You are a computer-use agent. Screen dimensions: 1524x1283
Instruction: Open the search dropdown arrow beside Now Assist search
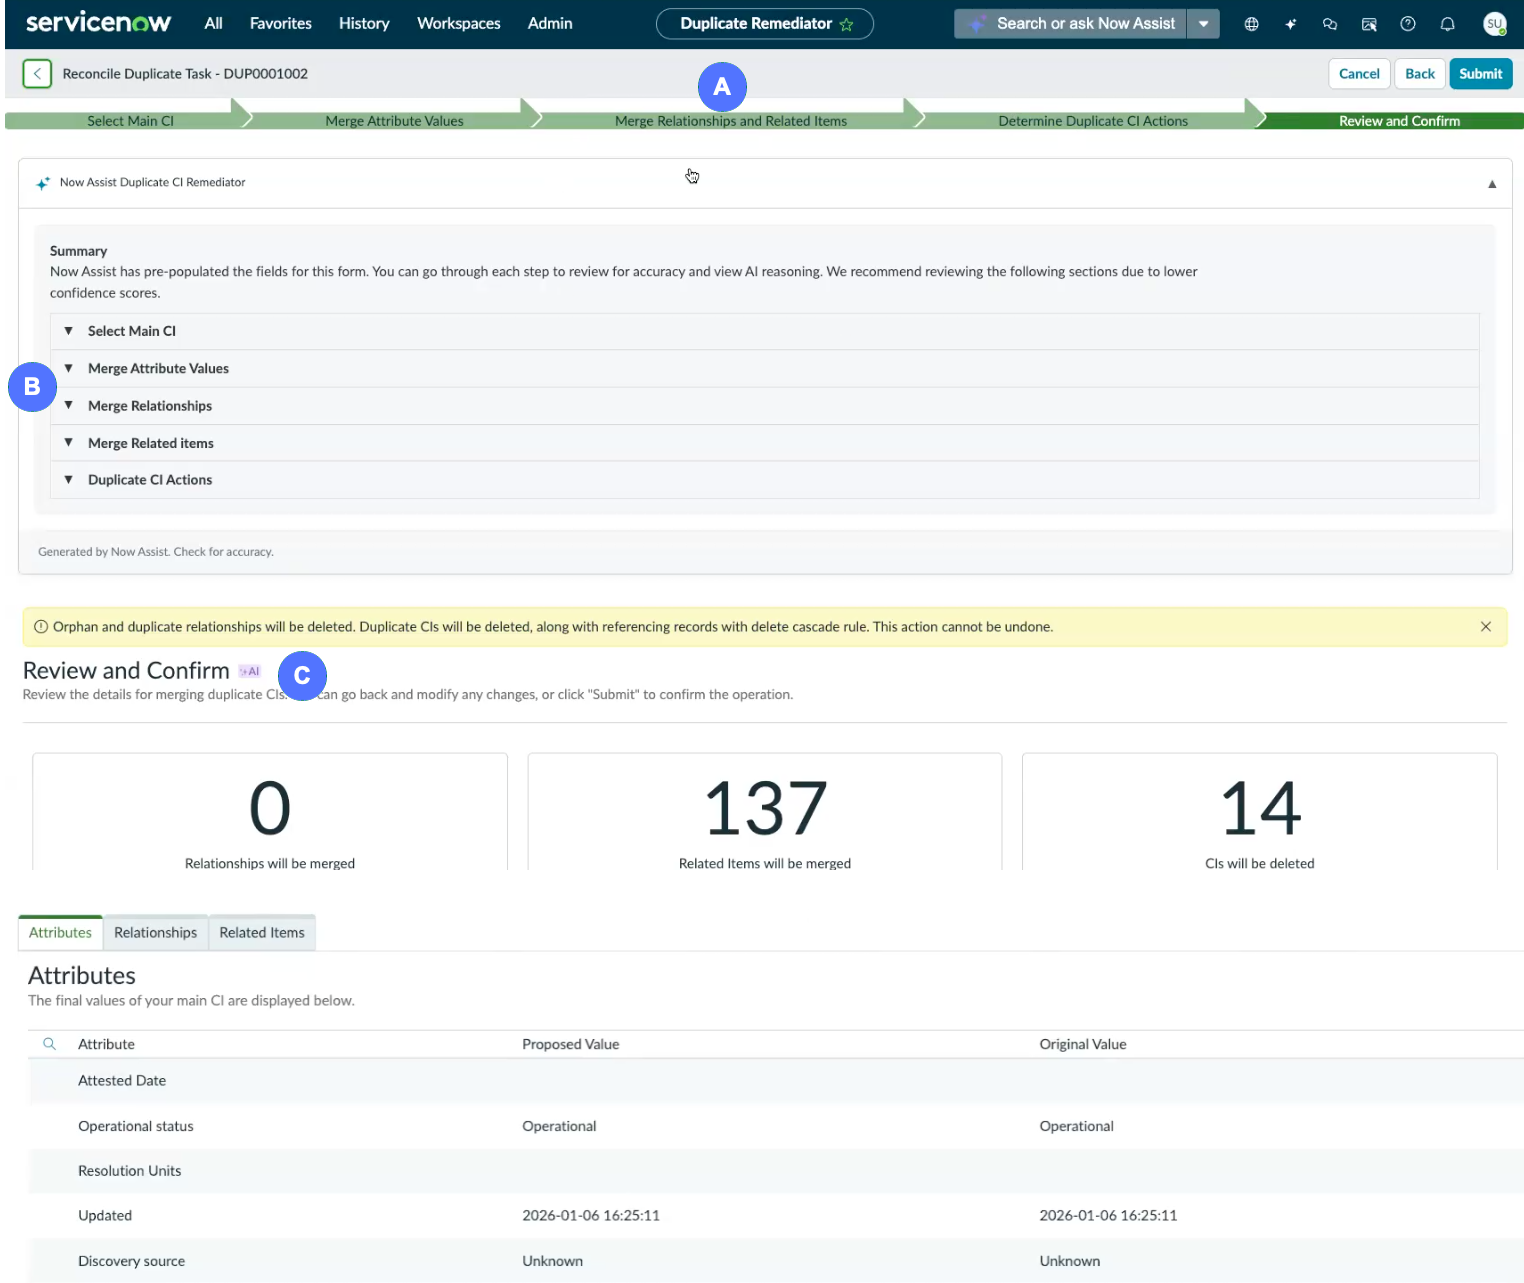coord(1203,24)
